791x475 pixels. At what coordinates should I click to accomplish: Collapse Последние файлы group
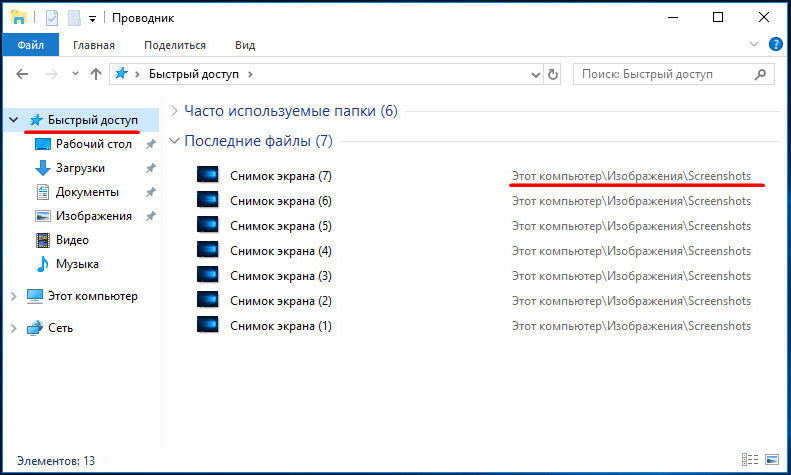174,141
